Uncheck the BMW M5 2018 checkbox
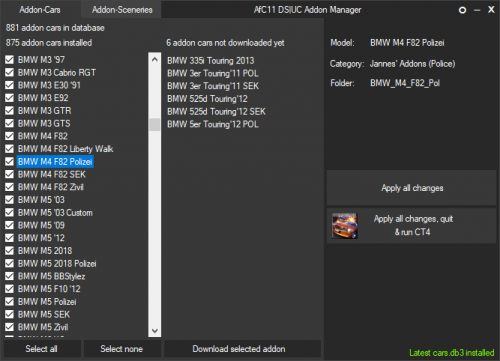Viewport: 500px width, 361px height. click(x=9, y=251)
